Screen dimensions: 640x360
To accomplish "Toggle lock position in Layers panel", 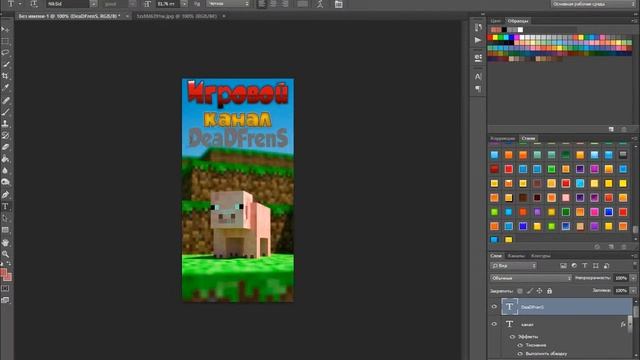I will (539, 291).
